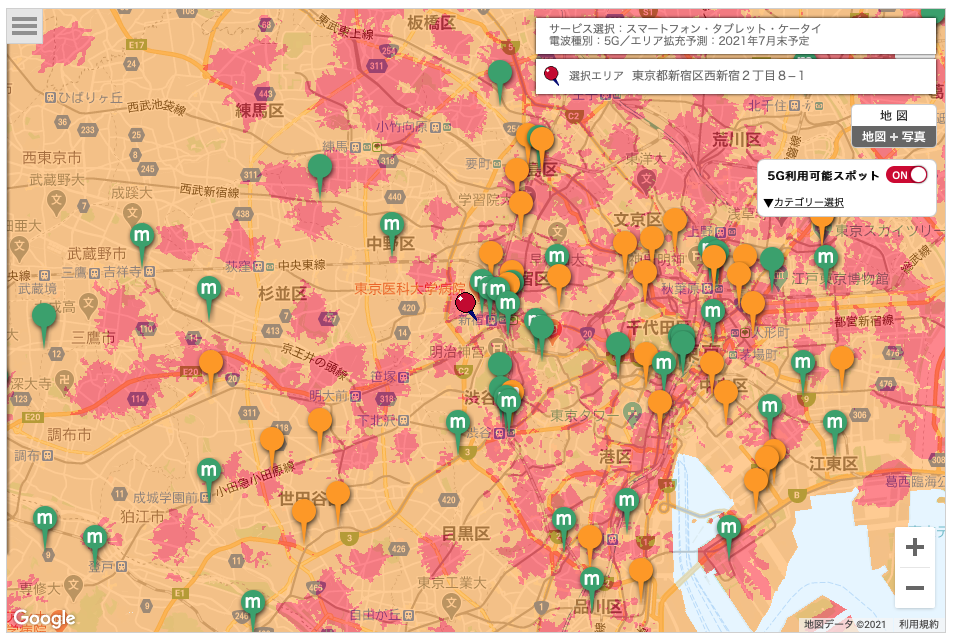954x640 pixels.
Task: Click the orange pin near 調布 E20 road
Action: click(x=211, y=366)
